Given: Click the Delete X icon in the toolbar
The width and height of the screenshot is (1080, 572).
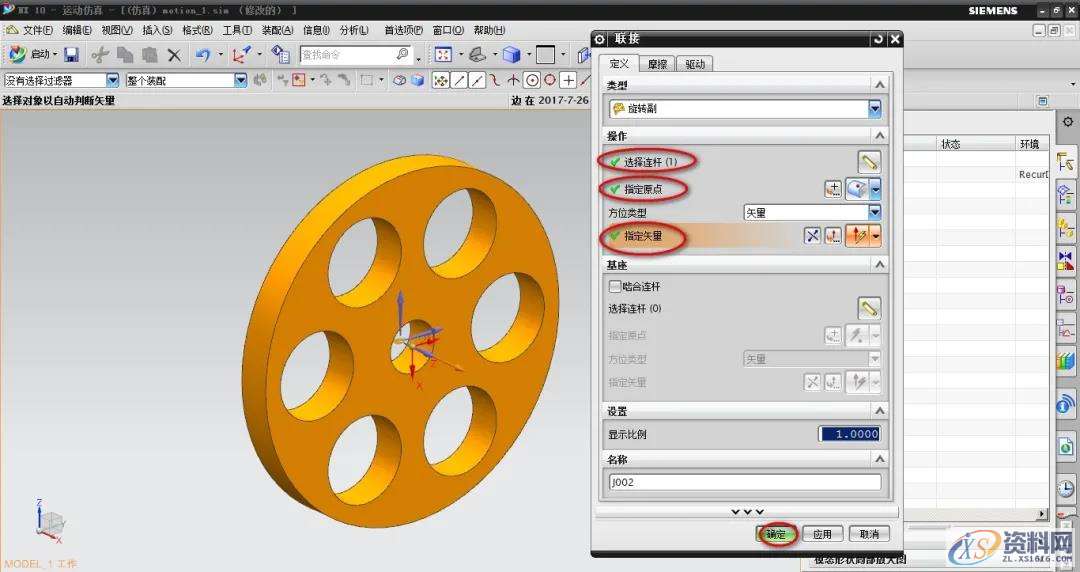Looking at the screenshot, I should [x=174, y=54].
